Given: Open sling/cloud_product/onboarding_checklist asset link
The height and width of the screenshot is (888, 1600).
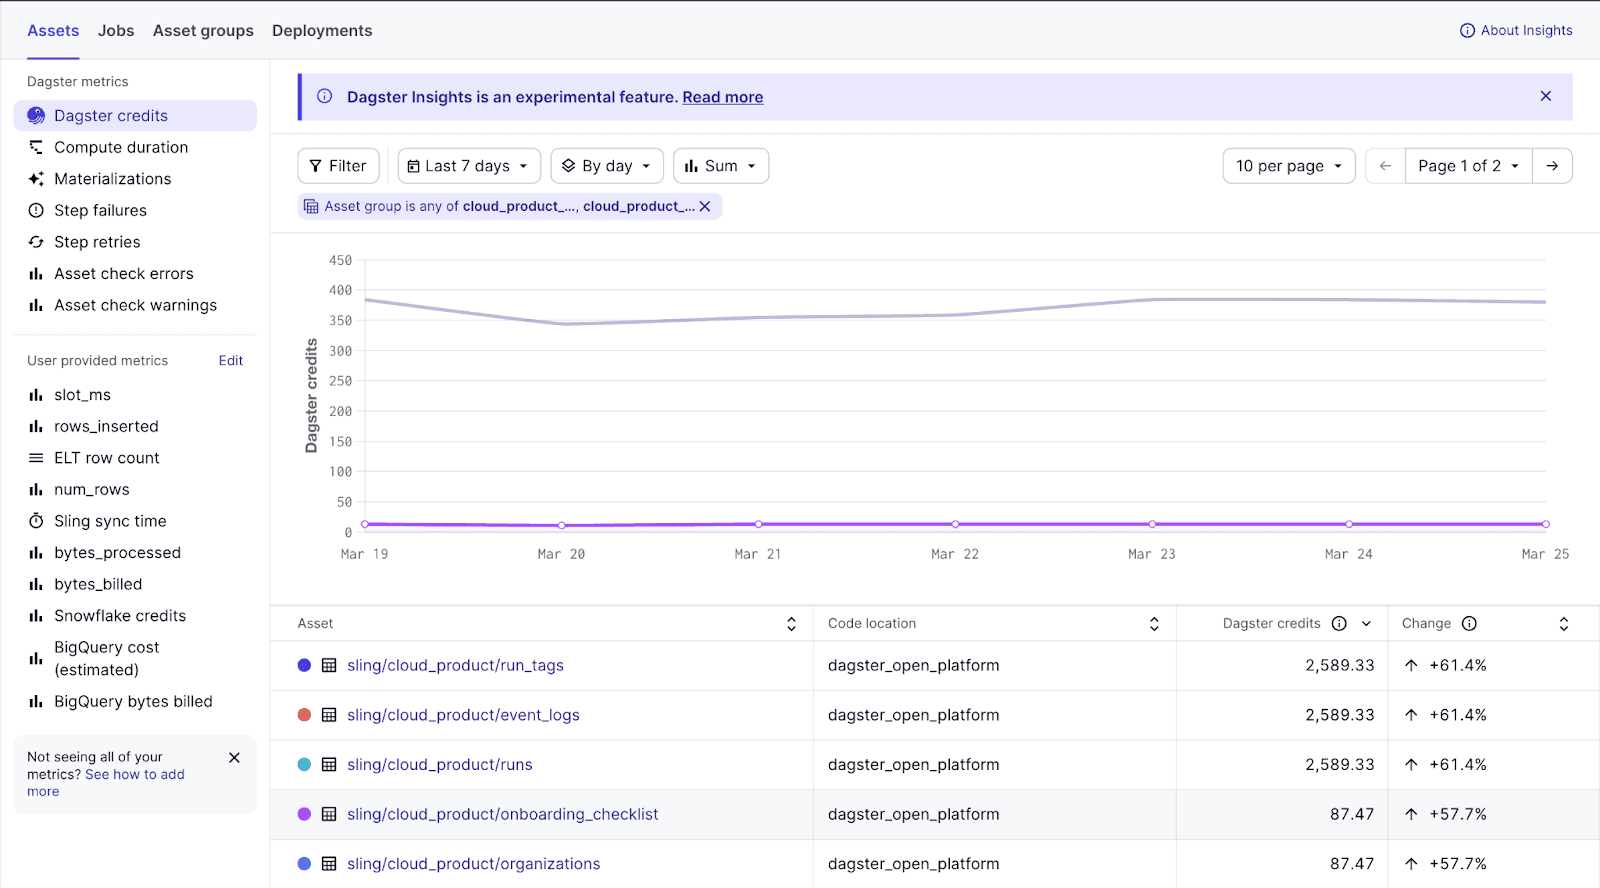Looking at the screenshot, I should (502, 815).
